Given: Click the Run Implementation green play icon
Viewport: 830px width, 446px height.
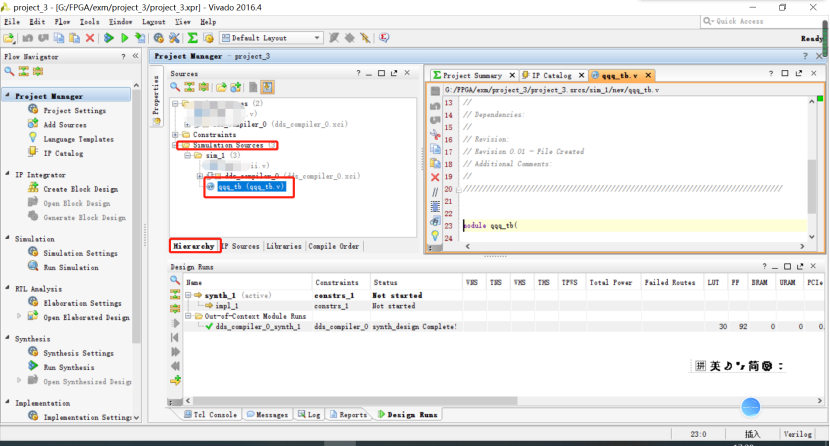Looking at the screenshot, I should click(124, 38).
